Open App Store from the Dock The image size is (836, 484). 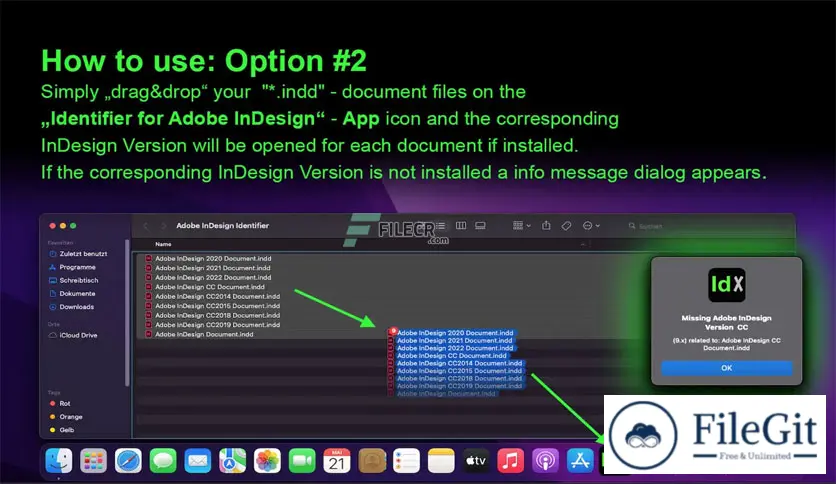coord(580,461)
